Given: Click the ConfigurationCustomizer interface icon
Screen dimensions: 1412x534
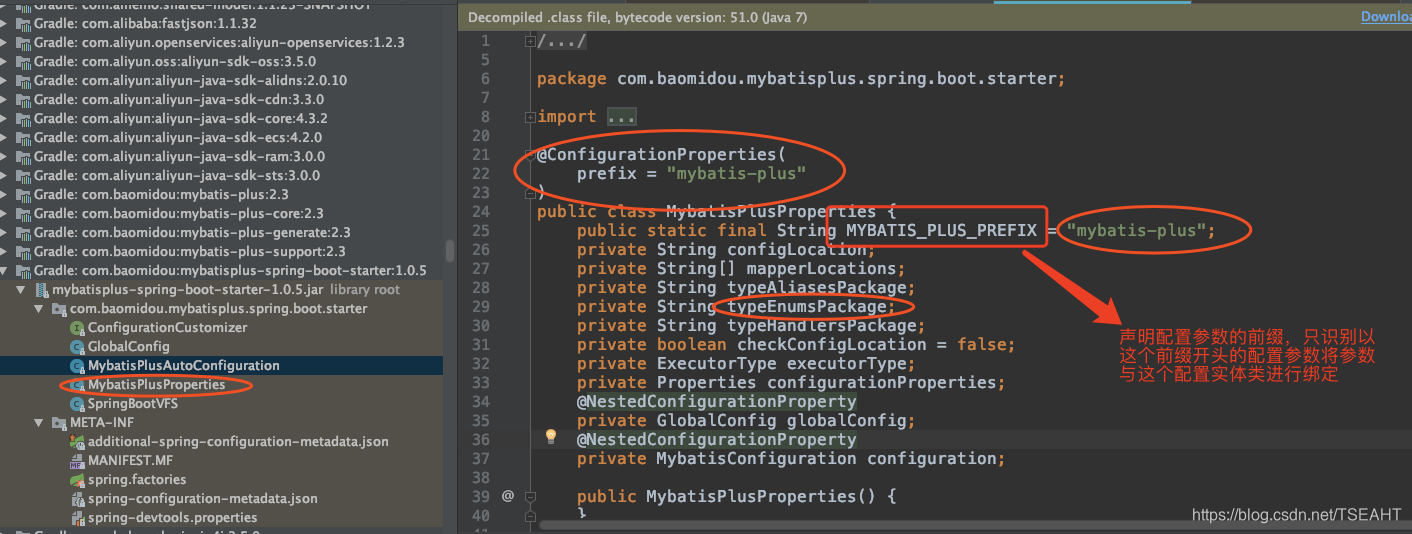Looking at the screenshot, I should point(77,328).
